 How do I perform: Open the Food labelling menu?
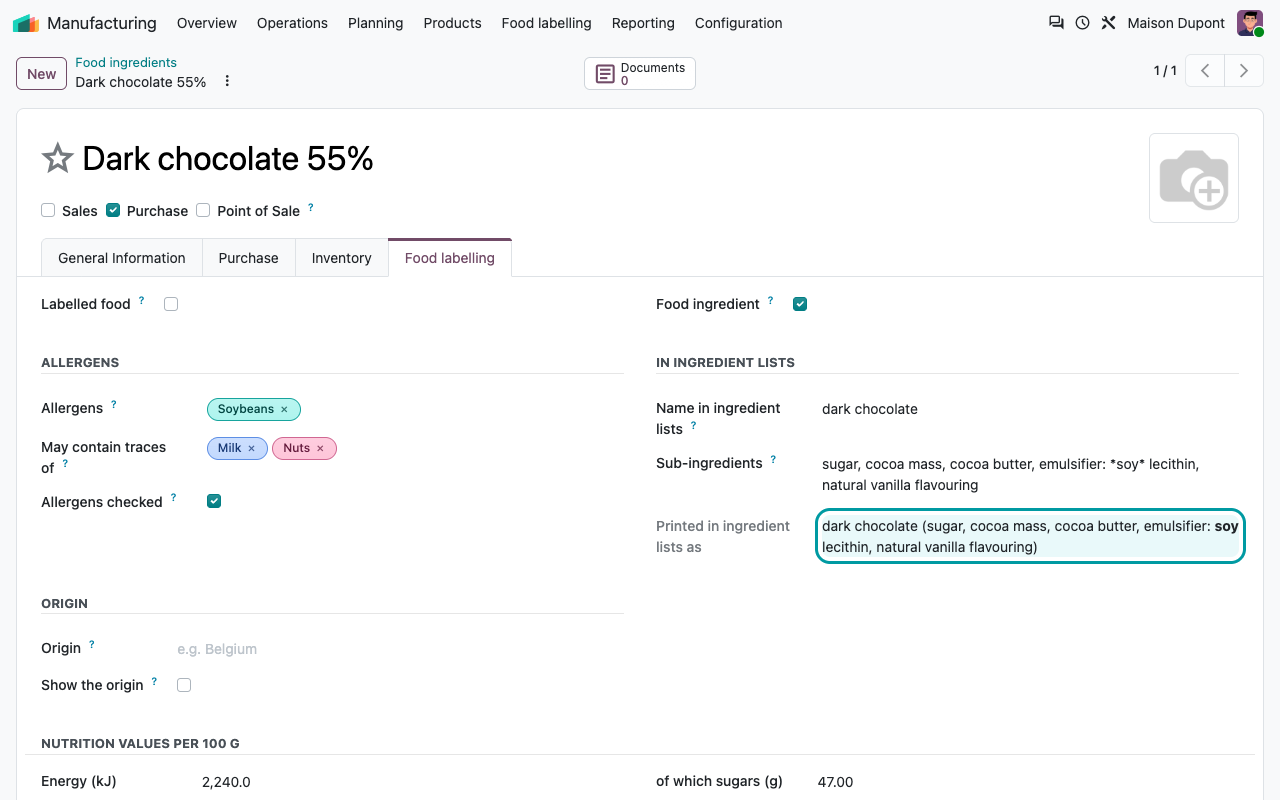coord(546,23)
